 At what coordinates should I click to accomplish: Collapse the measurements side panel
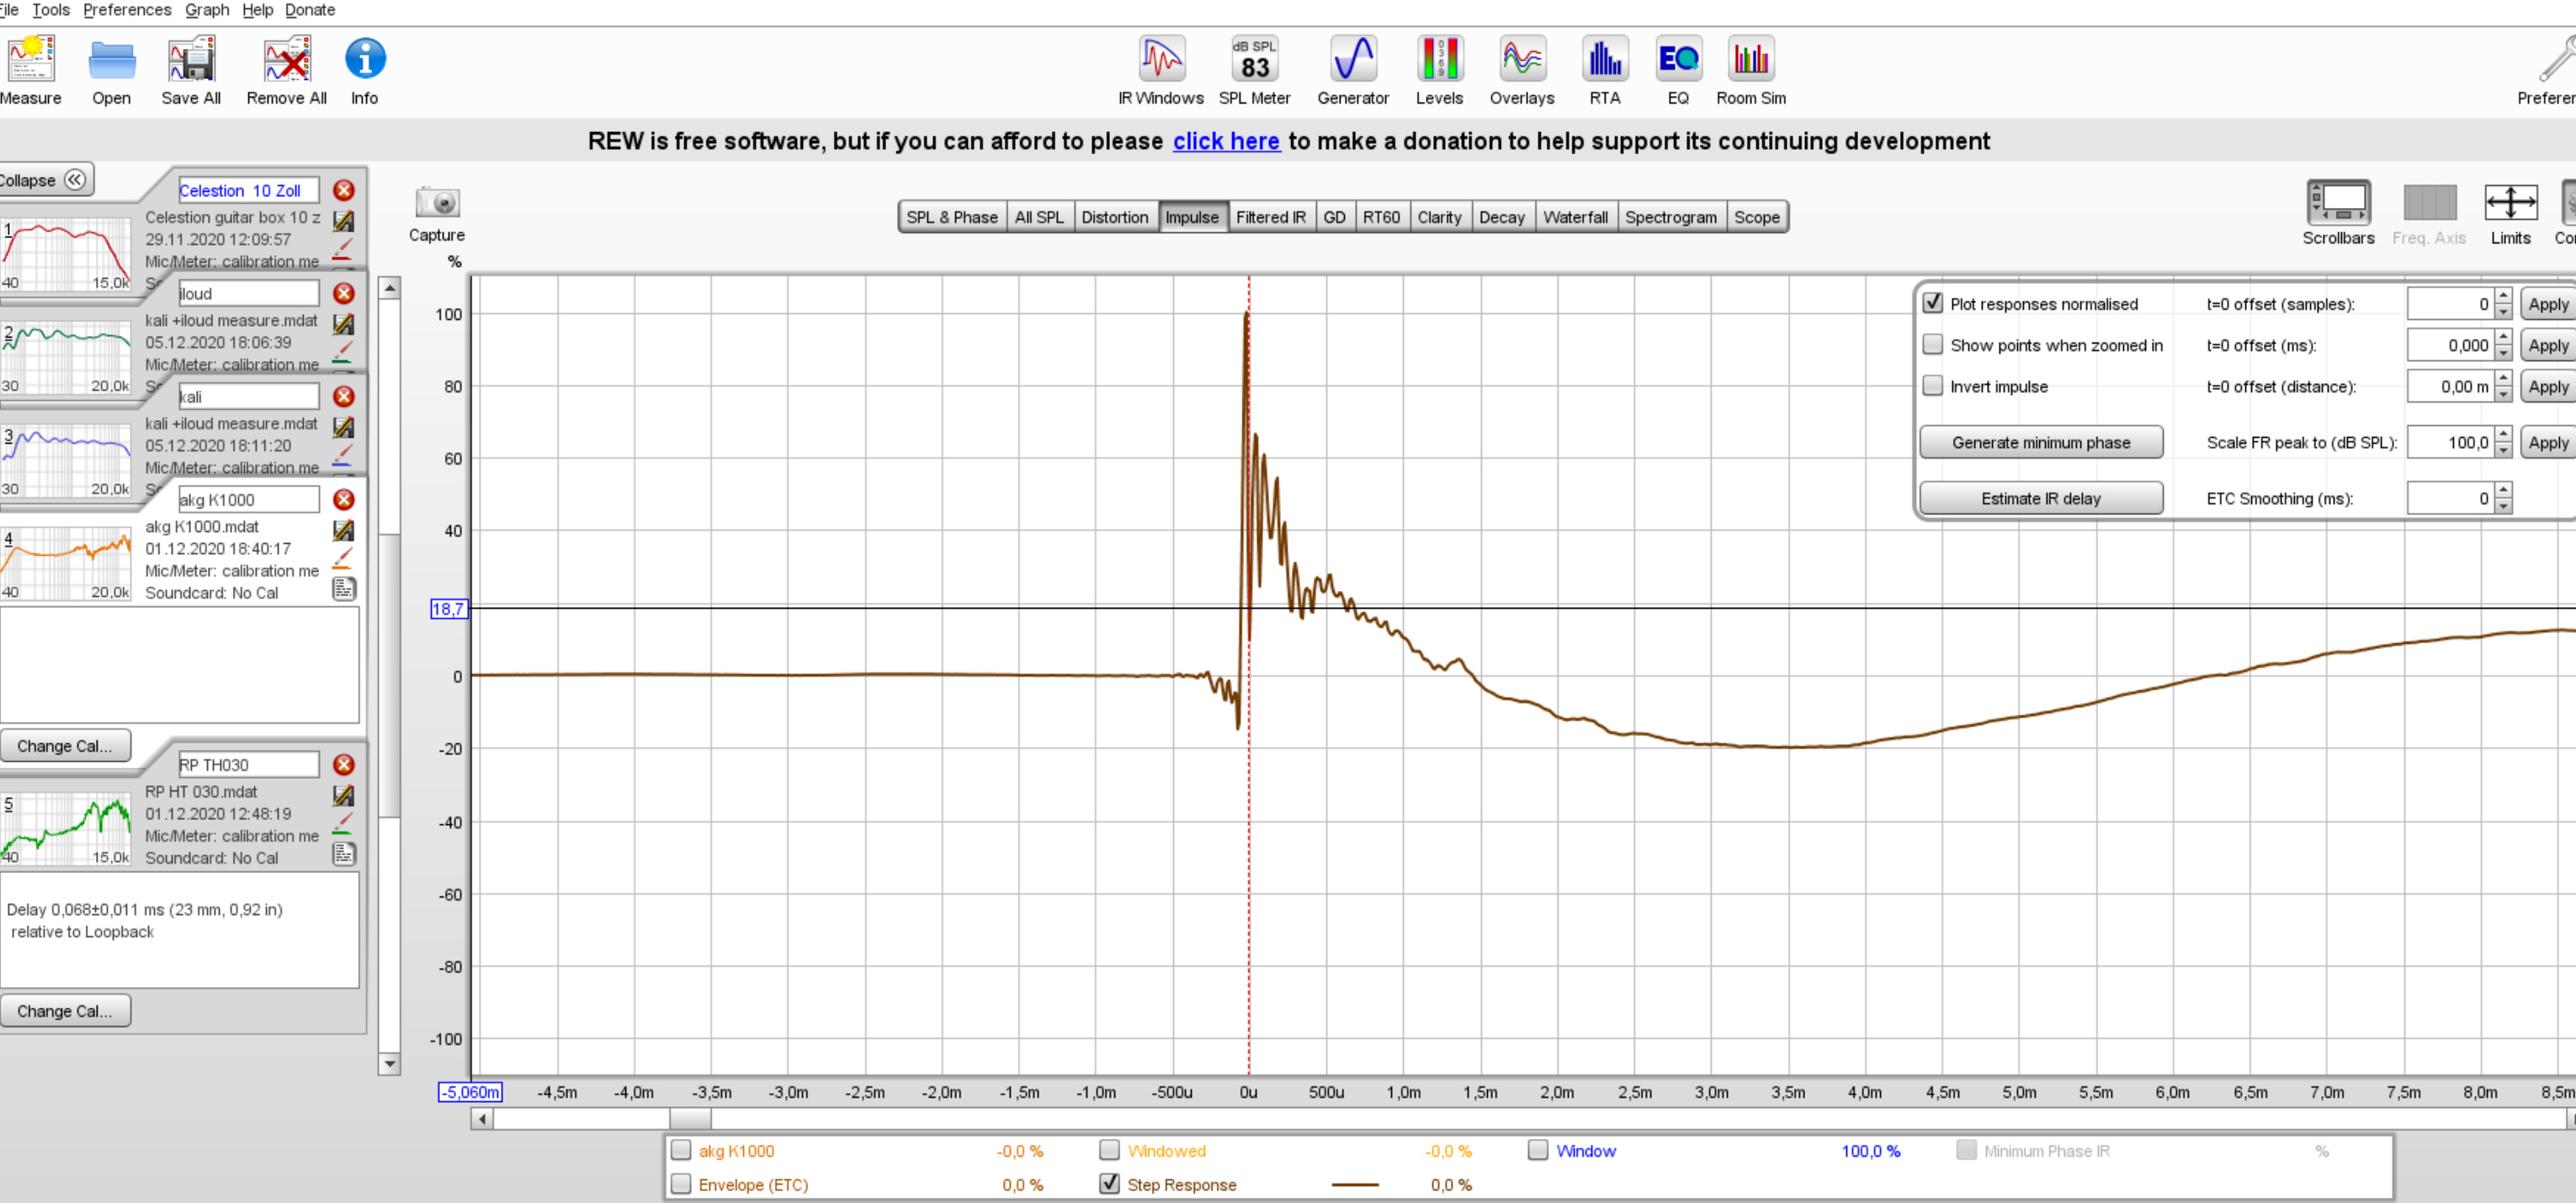pyautogui.click(x=46, y=180)
